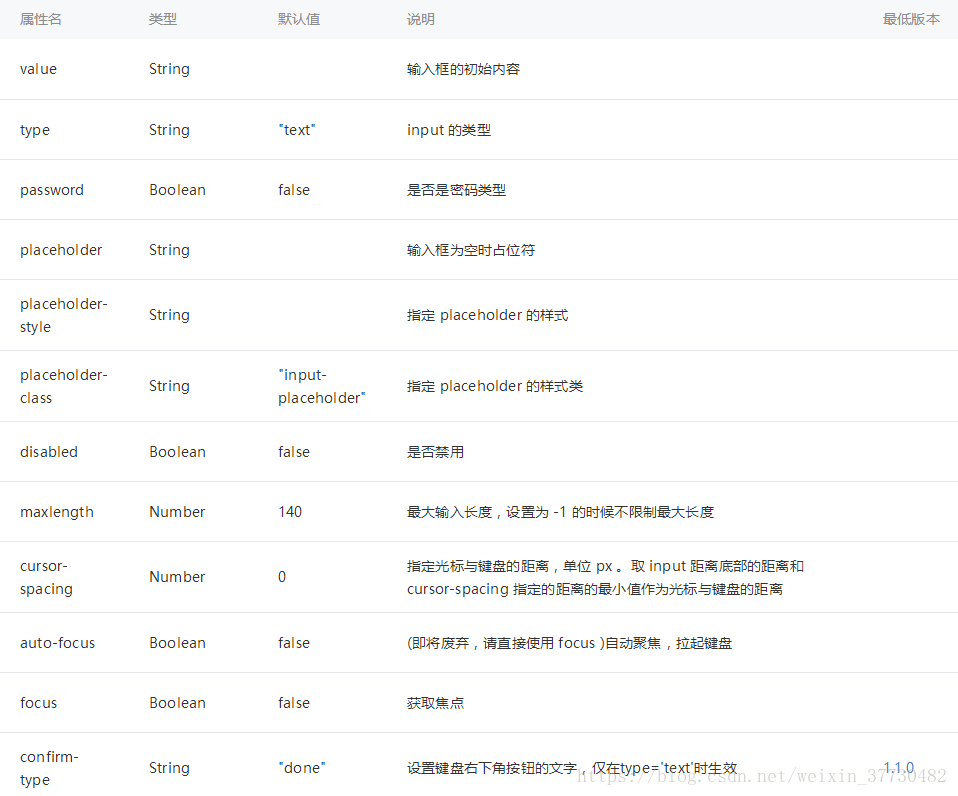Select the 'focus' attribute name cell
Viewport: 958px width, 796px height.
(x=38, y=703)
